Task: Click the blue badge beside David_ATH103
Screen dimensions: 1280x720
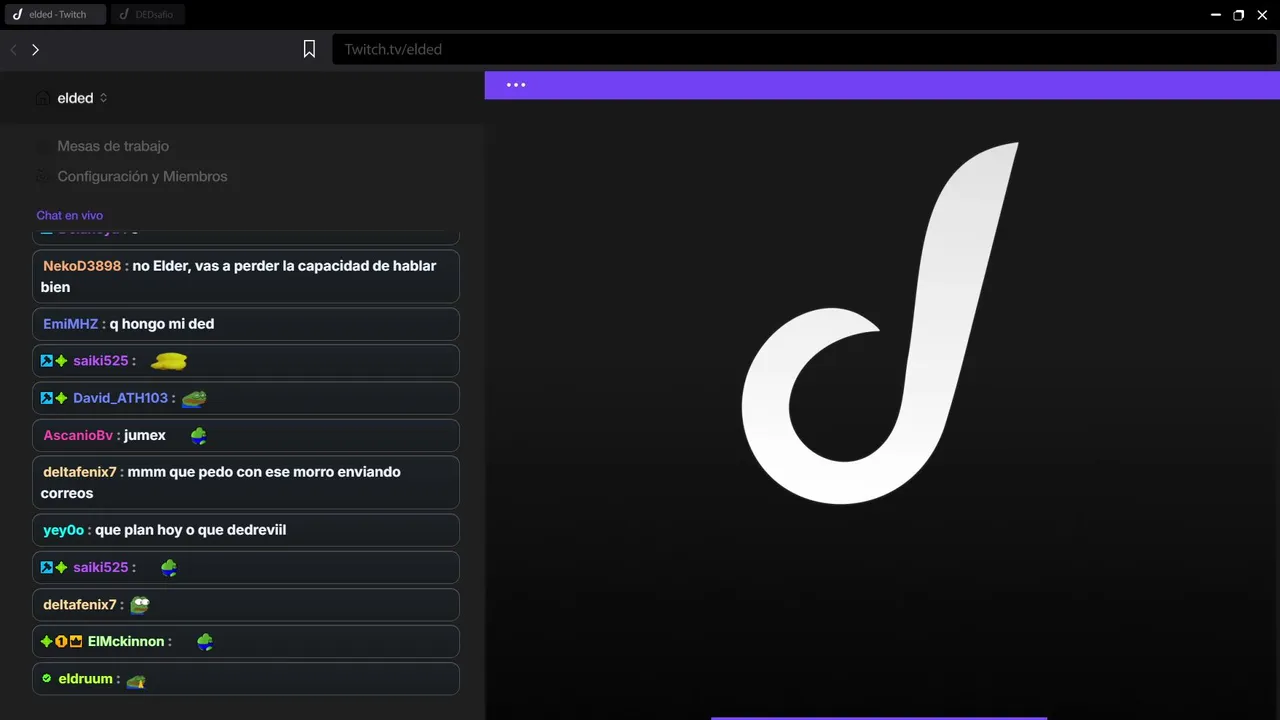Action: [x=47, y=398]
